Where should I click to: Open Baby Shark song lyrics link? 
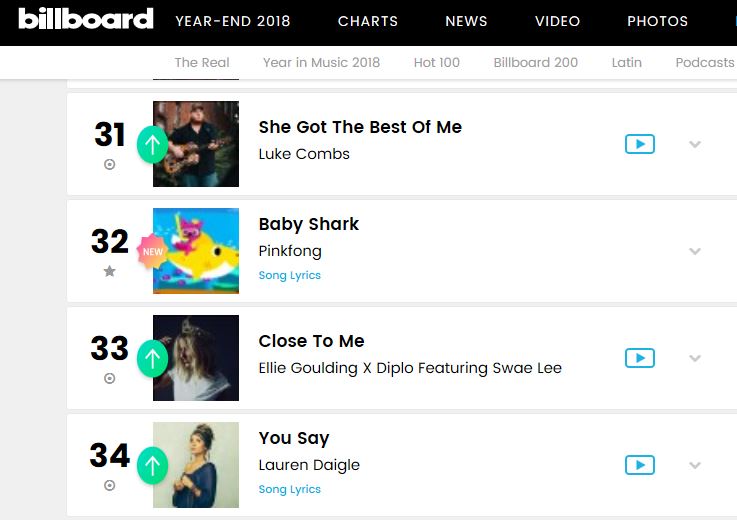[289, 275]
